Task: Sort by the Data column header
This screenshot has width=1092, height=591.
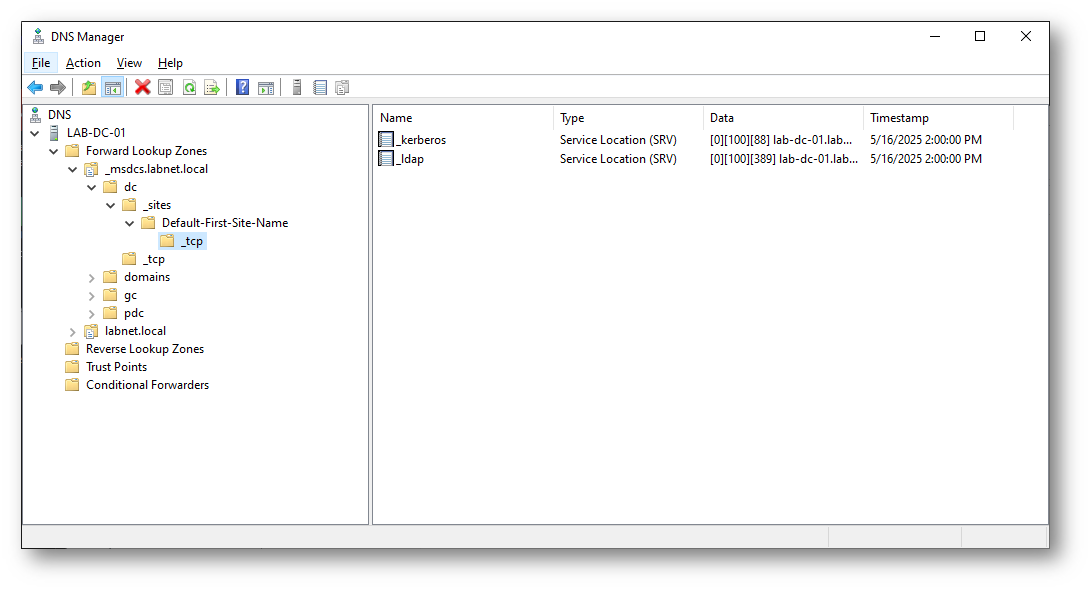Action: click(x=783, y=118)
